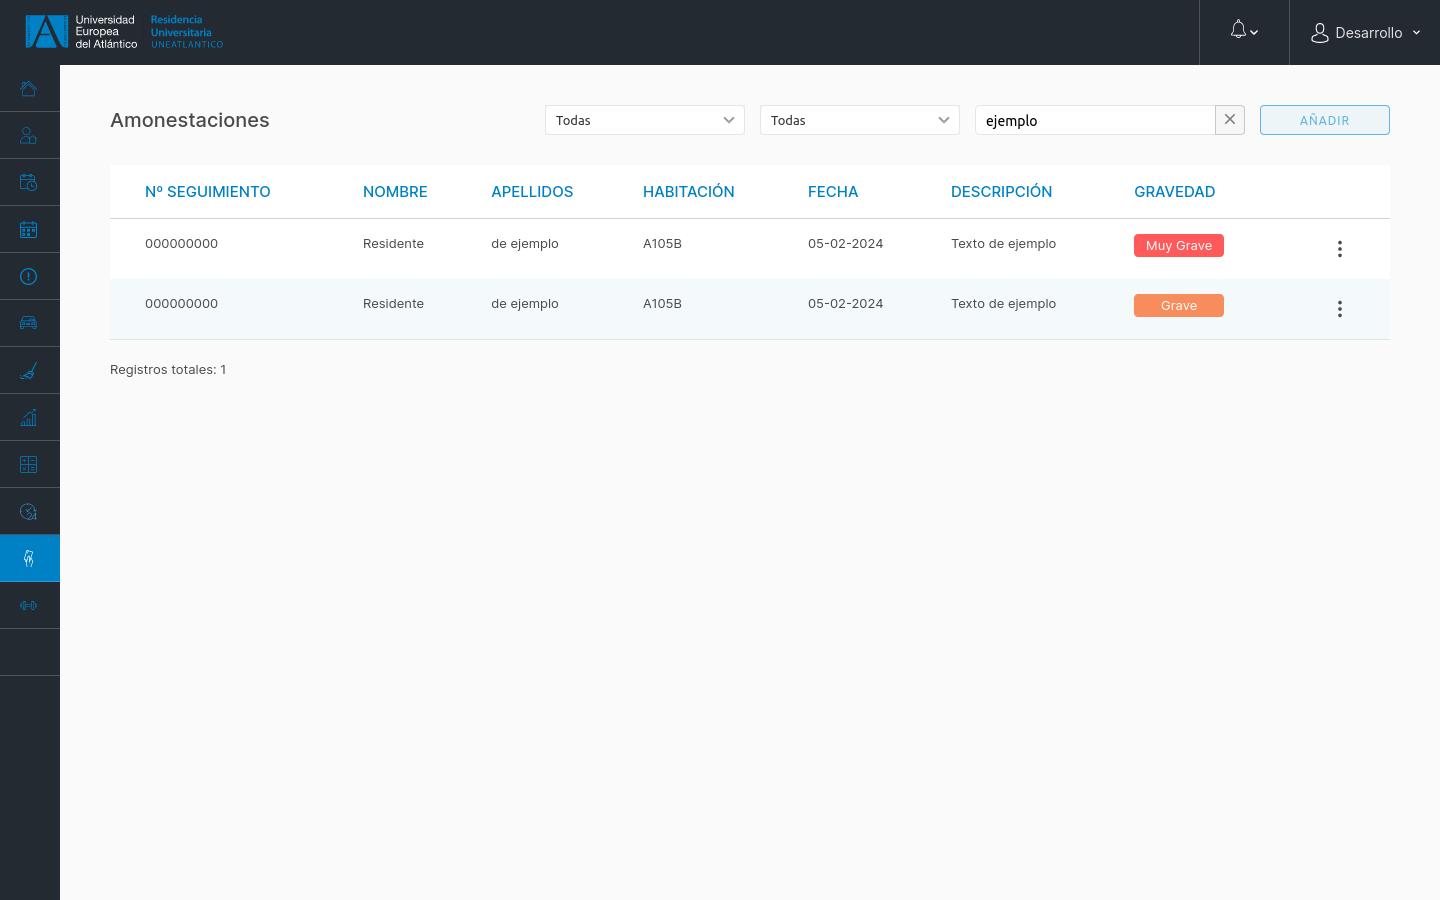Click Residente in the Grave row
Image resolution: width=1440 pixels, height=900 pixels.
393,304
